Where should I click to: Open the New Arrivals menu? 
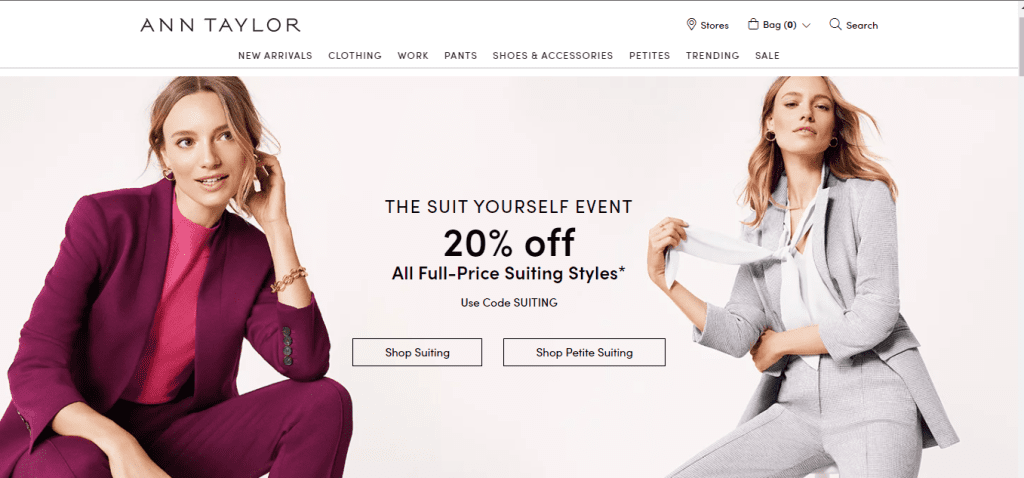[275, 56]
